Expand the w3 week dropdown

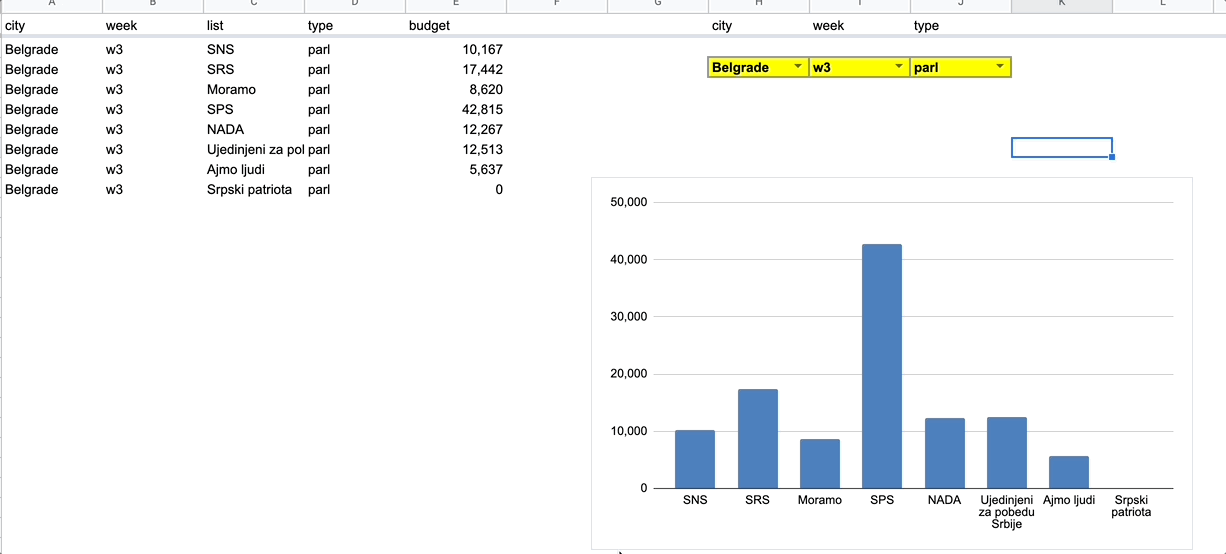898,67
